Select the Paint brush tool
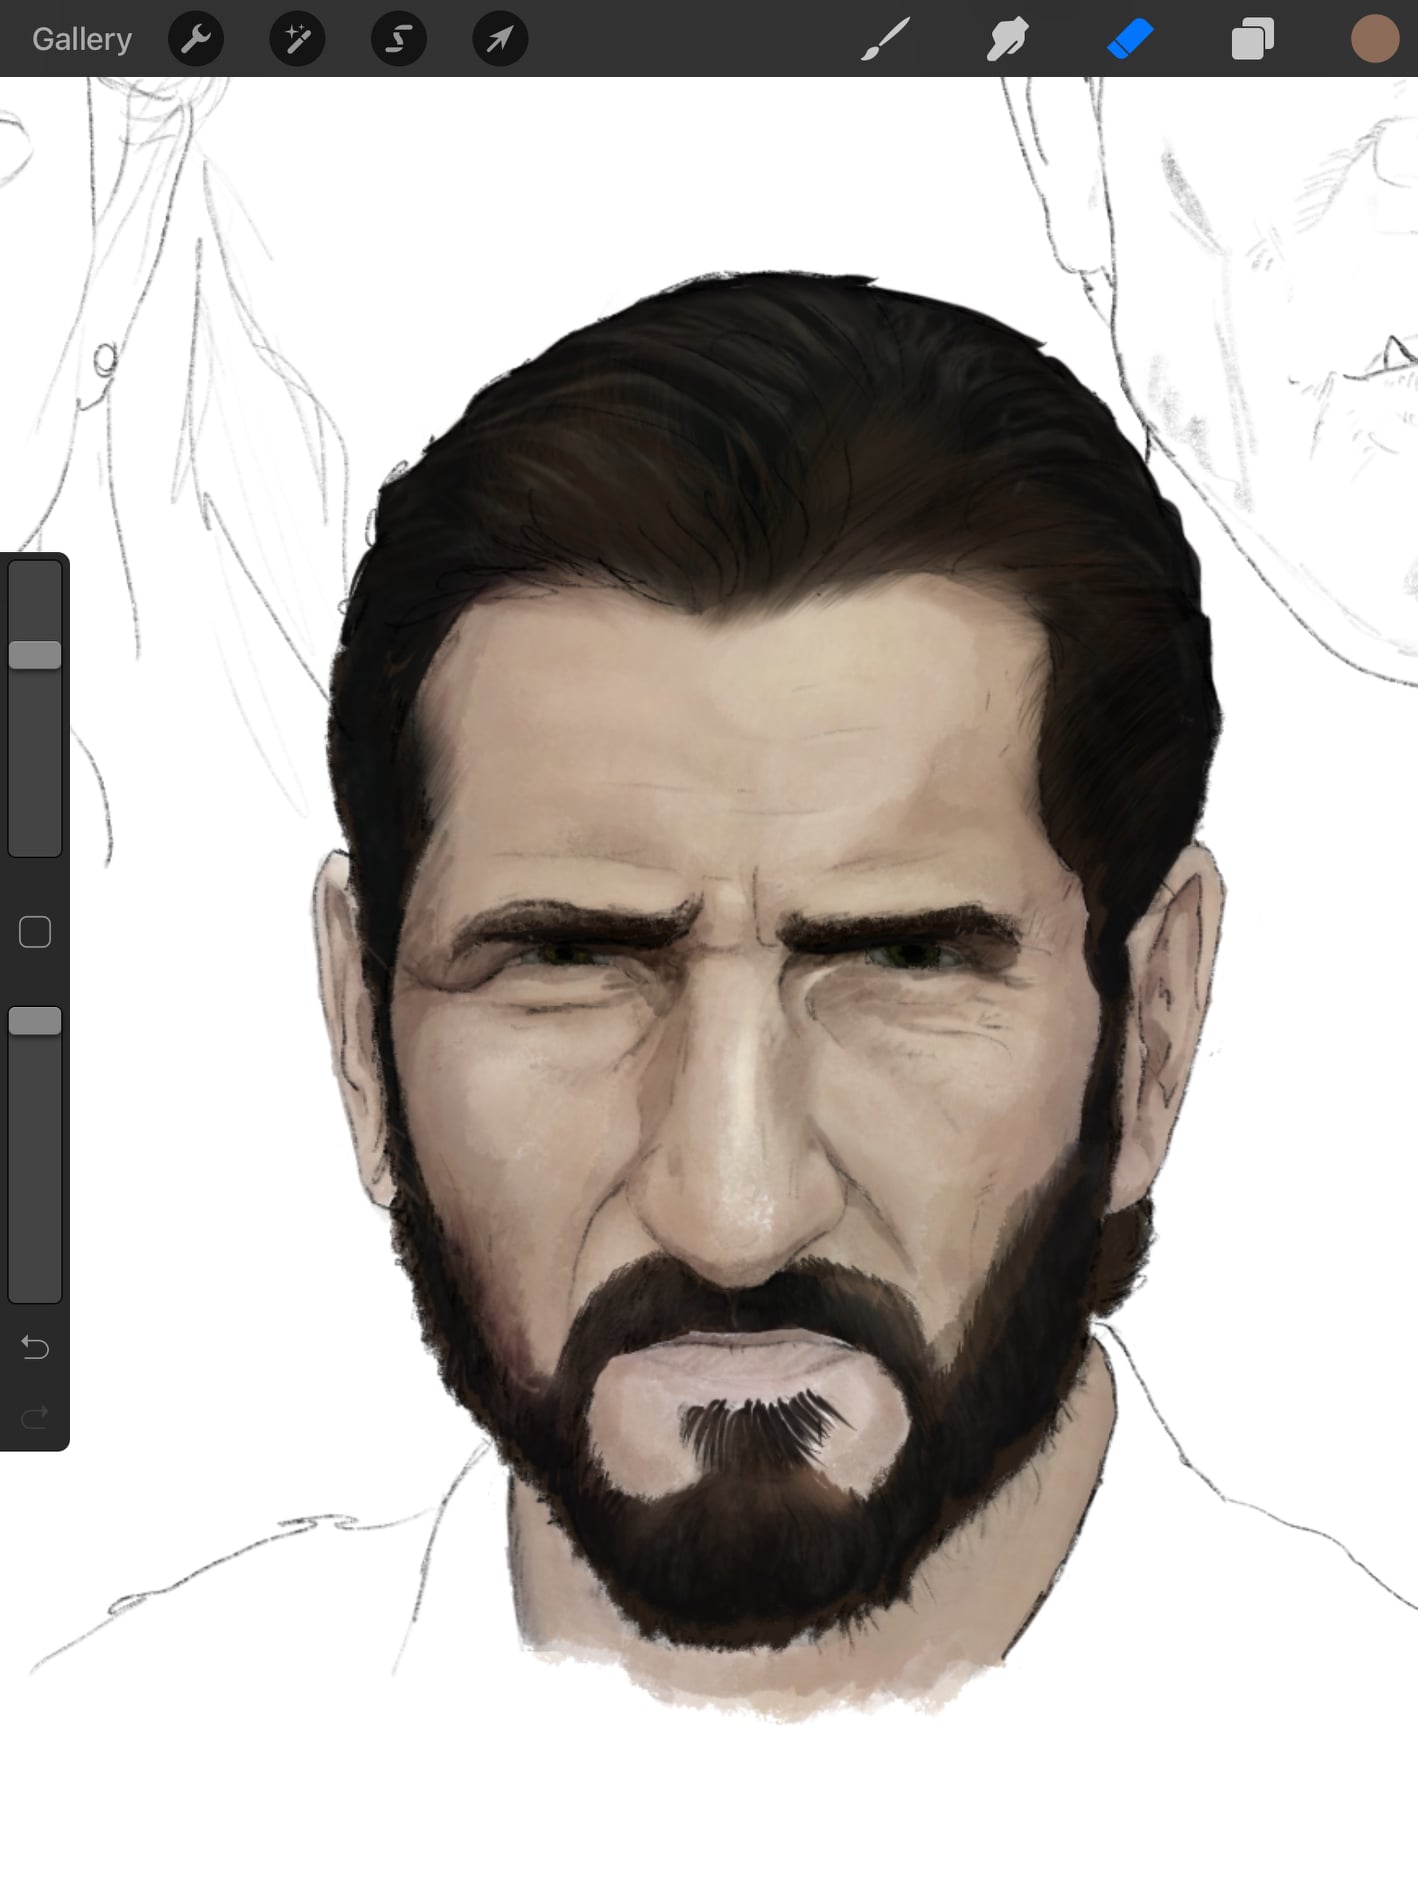 tap(885, 39)
